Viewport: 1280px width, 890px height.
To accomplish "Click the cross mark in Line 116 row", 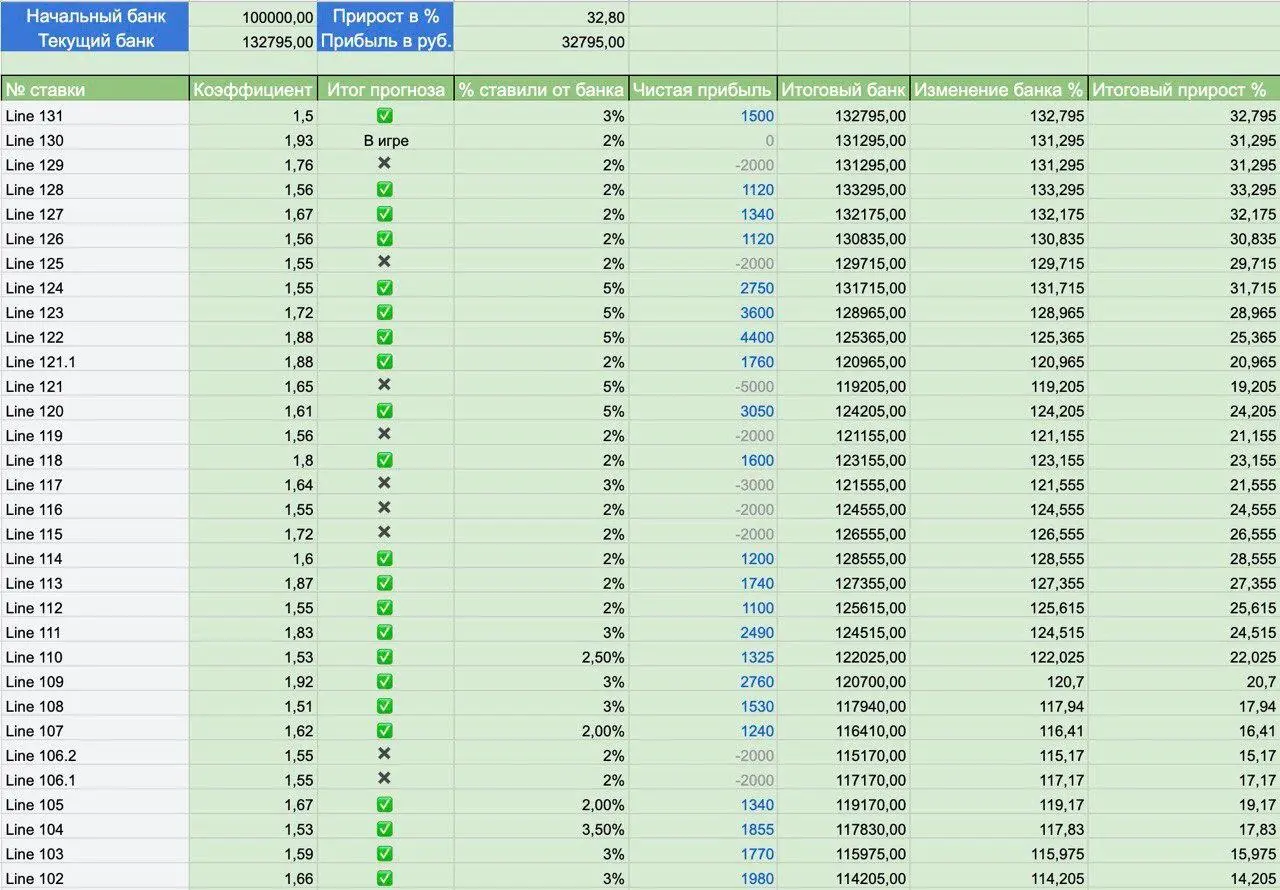I will click(x=385, y=508).
